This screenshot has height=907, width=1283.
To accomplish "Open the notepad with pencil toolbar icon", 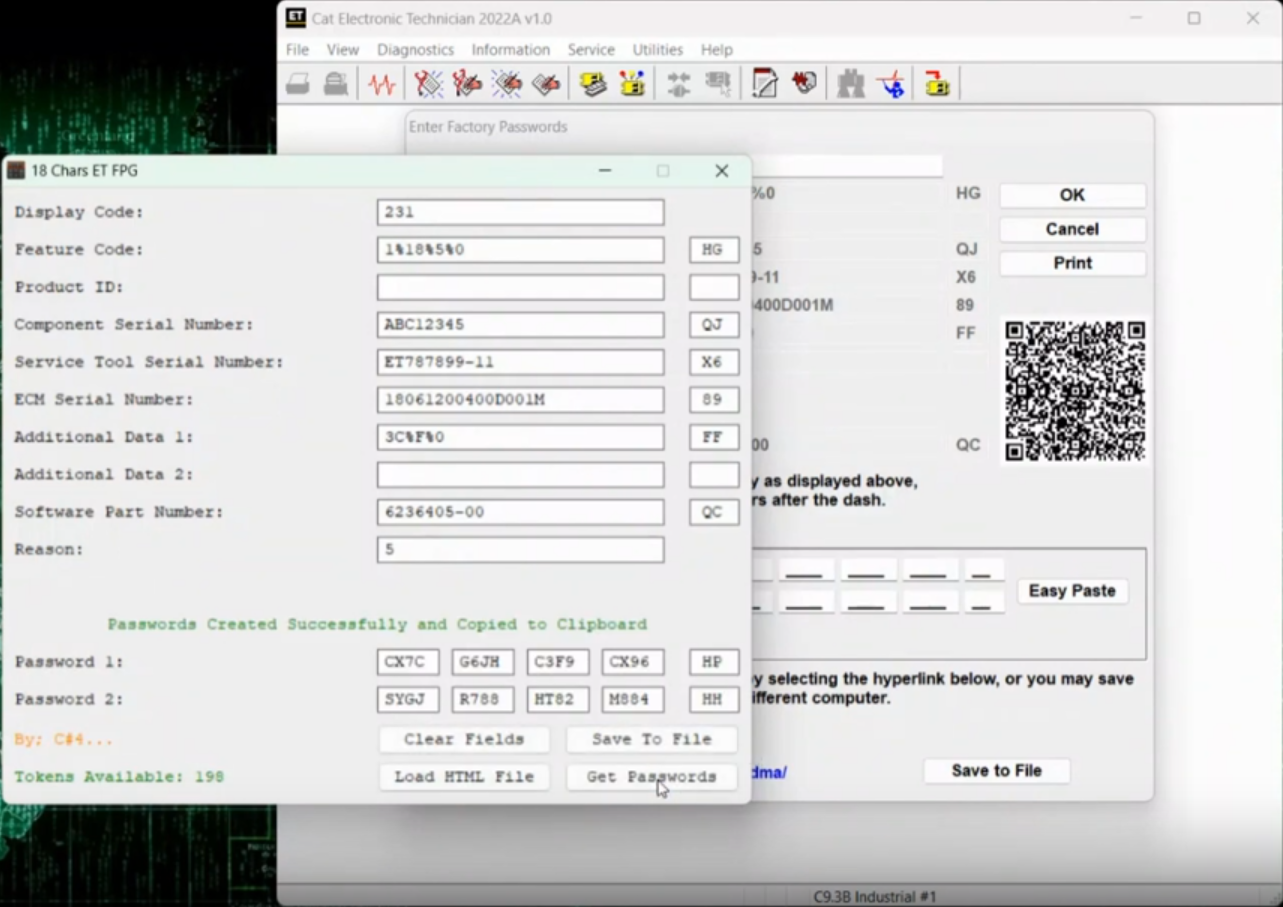I will pyautogui.click(x=765, y=84).
